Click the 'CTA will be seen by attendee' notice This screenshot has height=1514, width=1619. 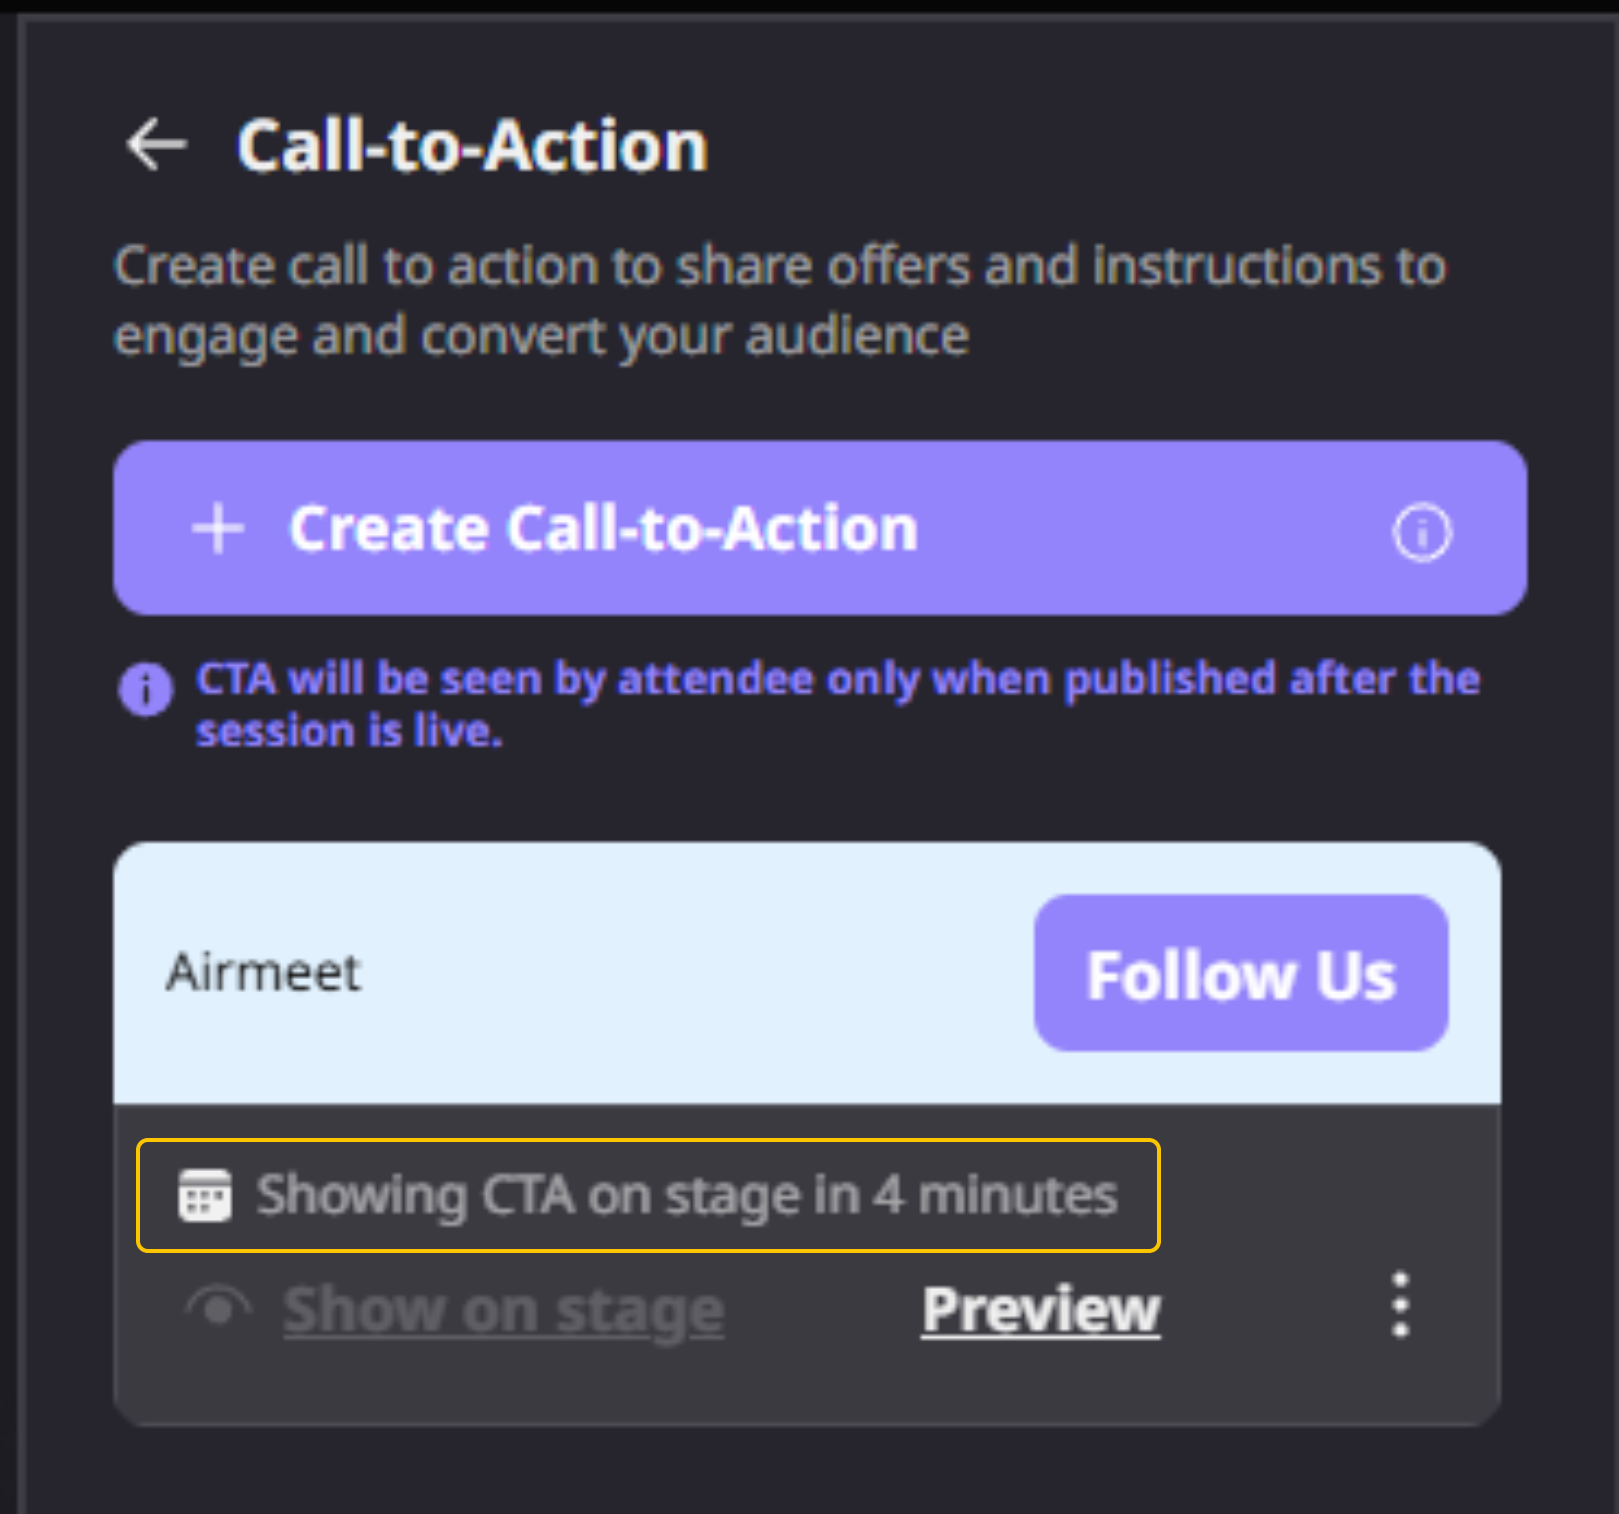[x=837, y=680]
